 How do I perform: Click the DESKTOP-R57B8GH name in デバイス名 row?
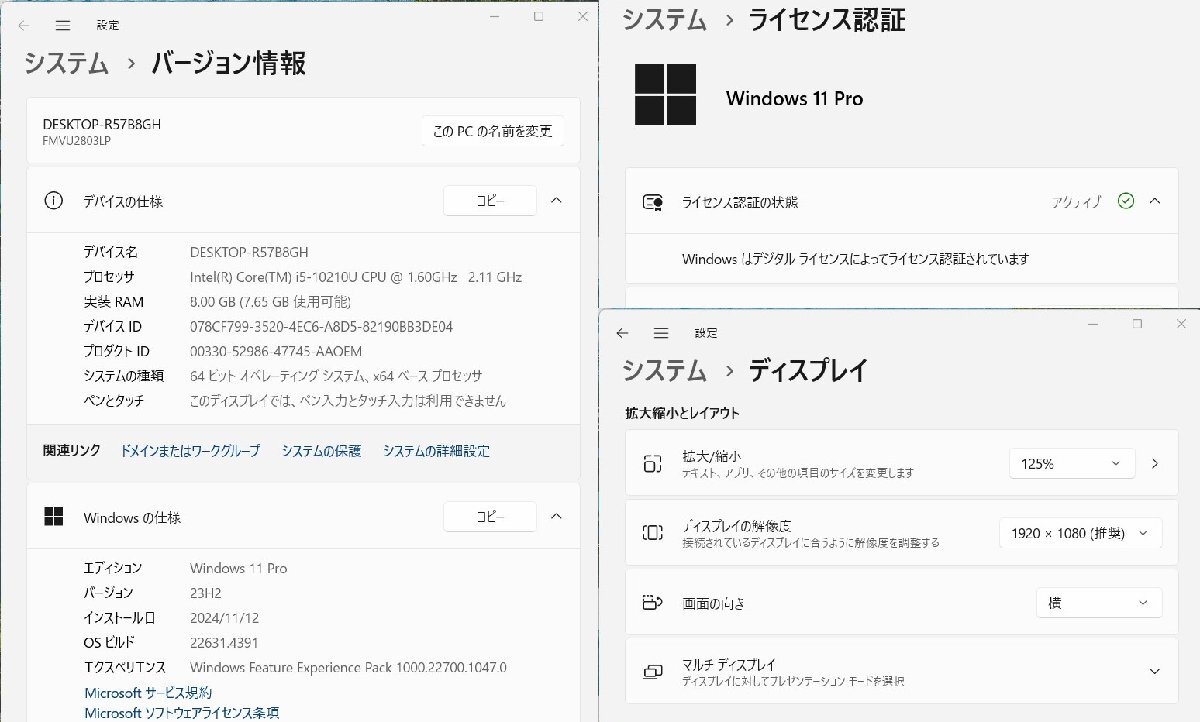(249, 252)
